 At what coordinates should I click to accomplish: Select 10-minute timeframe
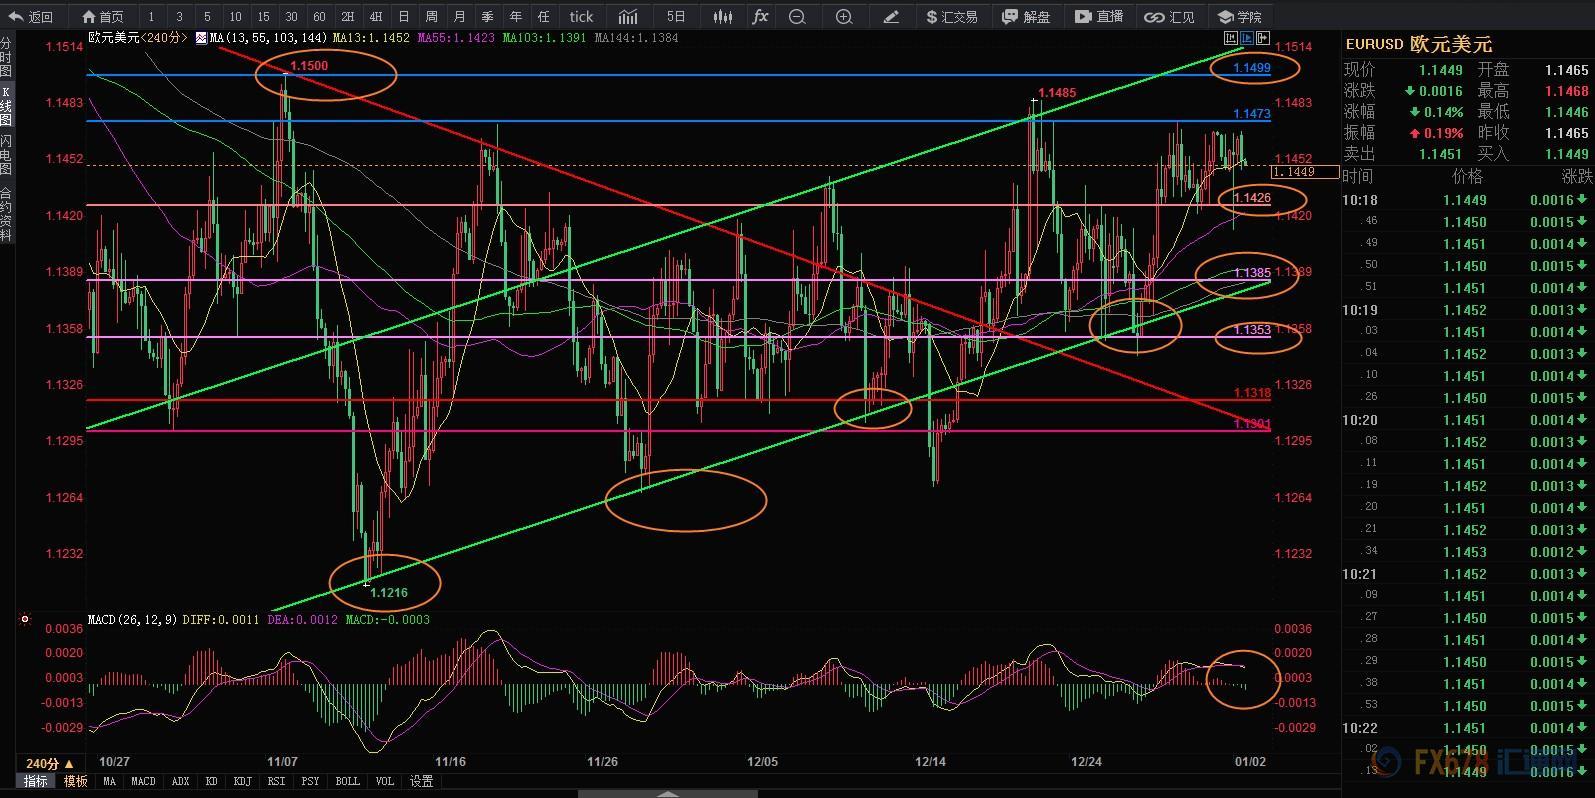tap(235, 16)
